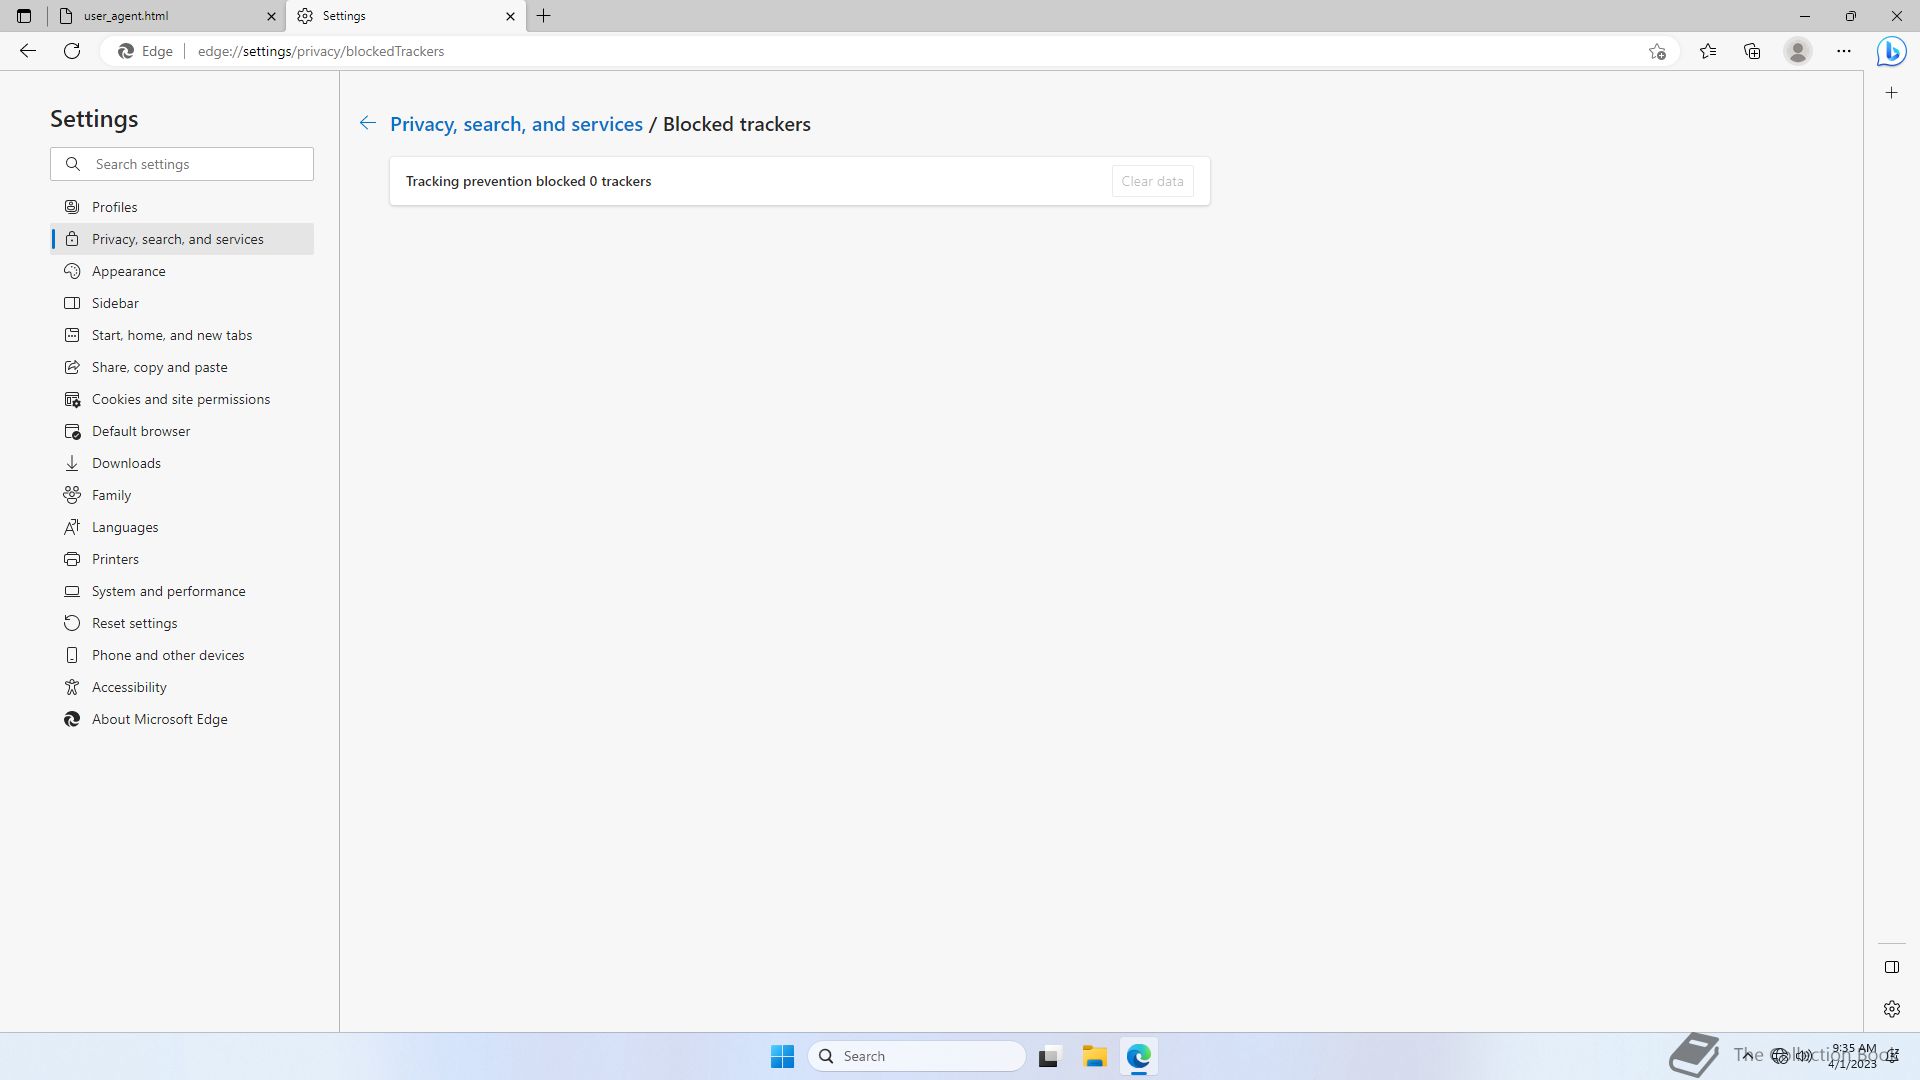Go back using browser back arrow
The width and height of the screenshot is (1920, 1080).
coord(28,51)
